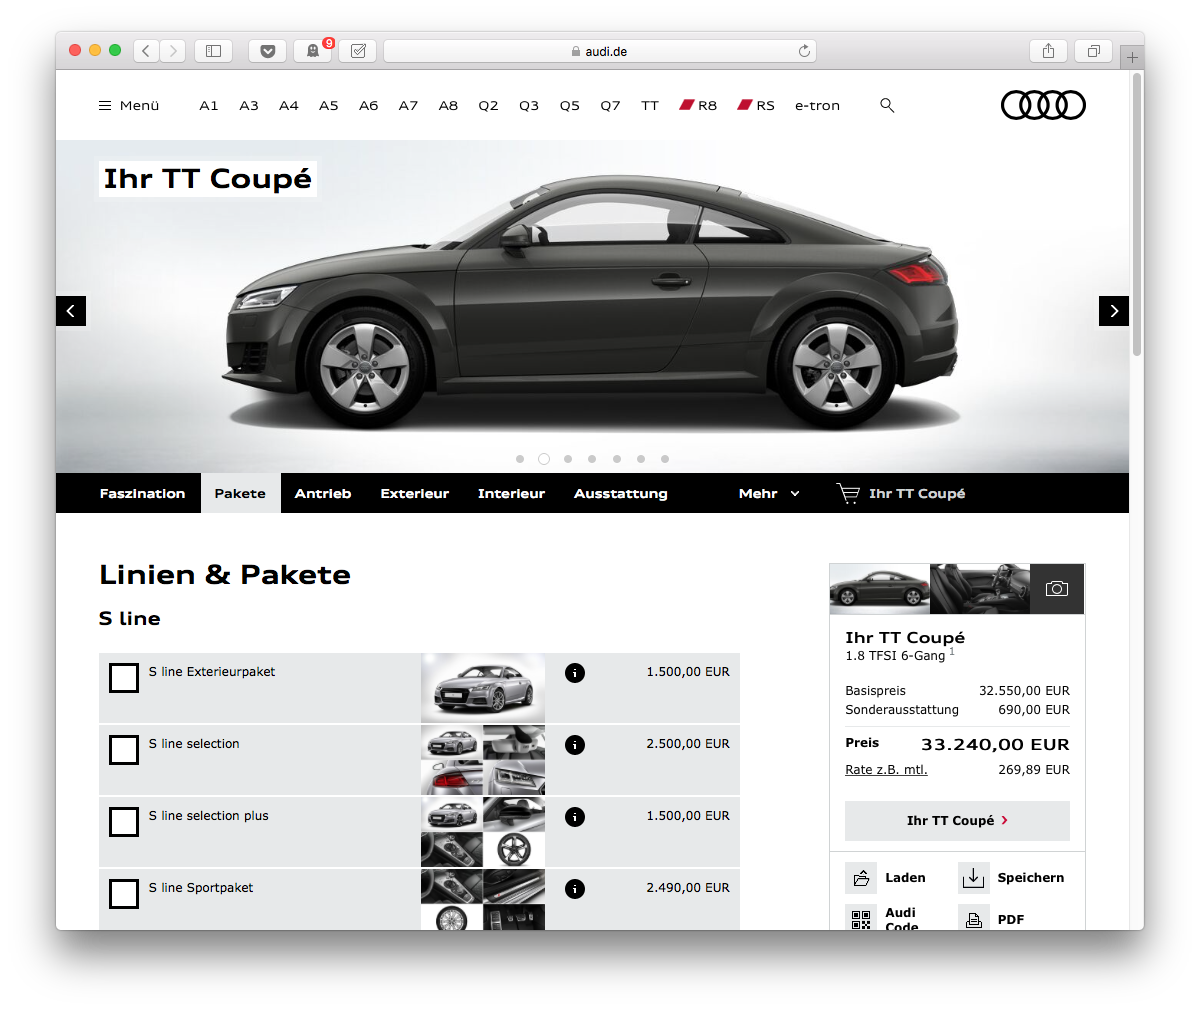This screenshot has width=1200, height=1010.
Task: Open the e-tron model link
Action: pyautogui.click(x=817, y=105)
